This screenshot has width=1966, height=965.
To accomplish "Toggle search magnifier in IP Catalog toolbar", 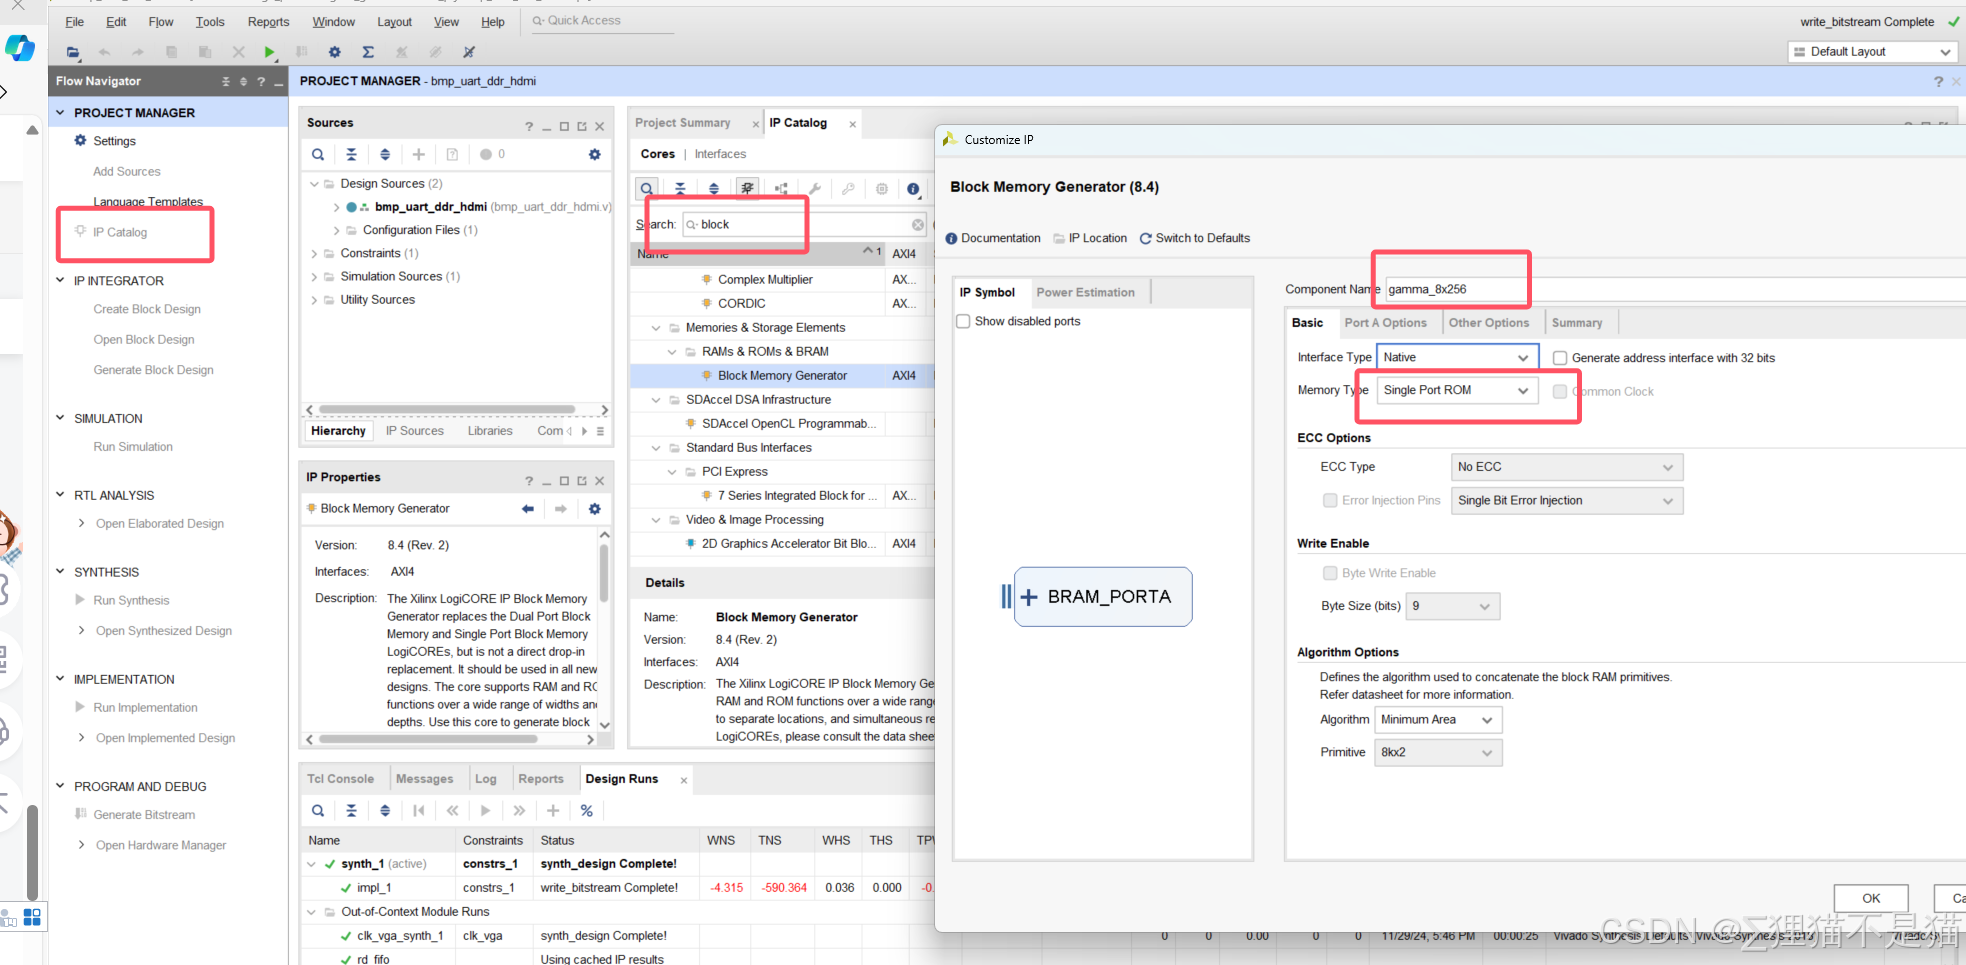I will pos(647,188).
